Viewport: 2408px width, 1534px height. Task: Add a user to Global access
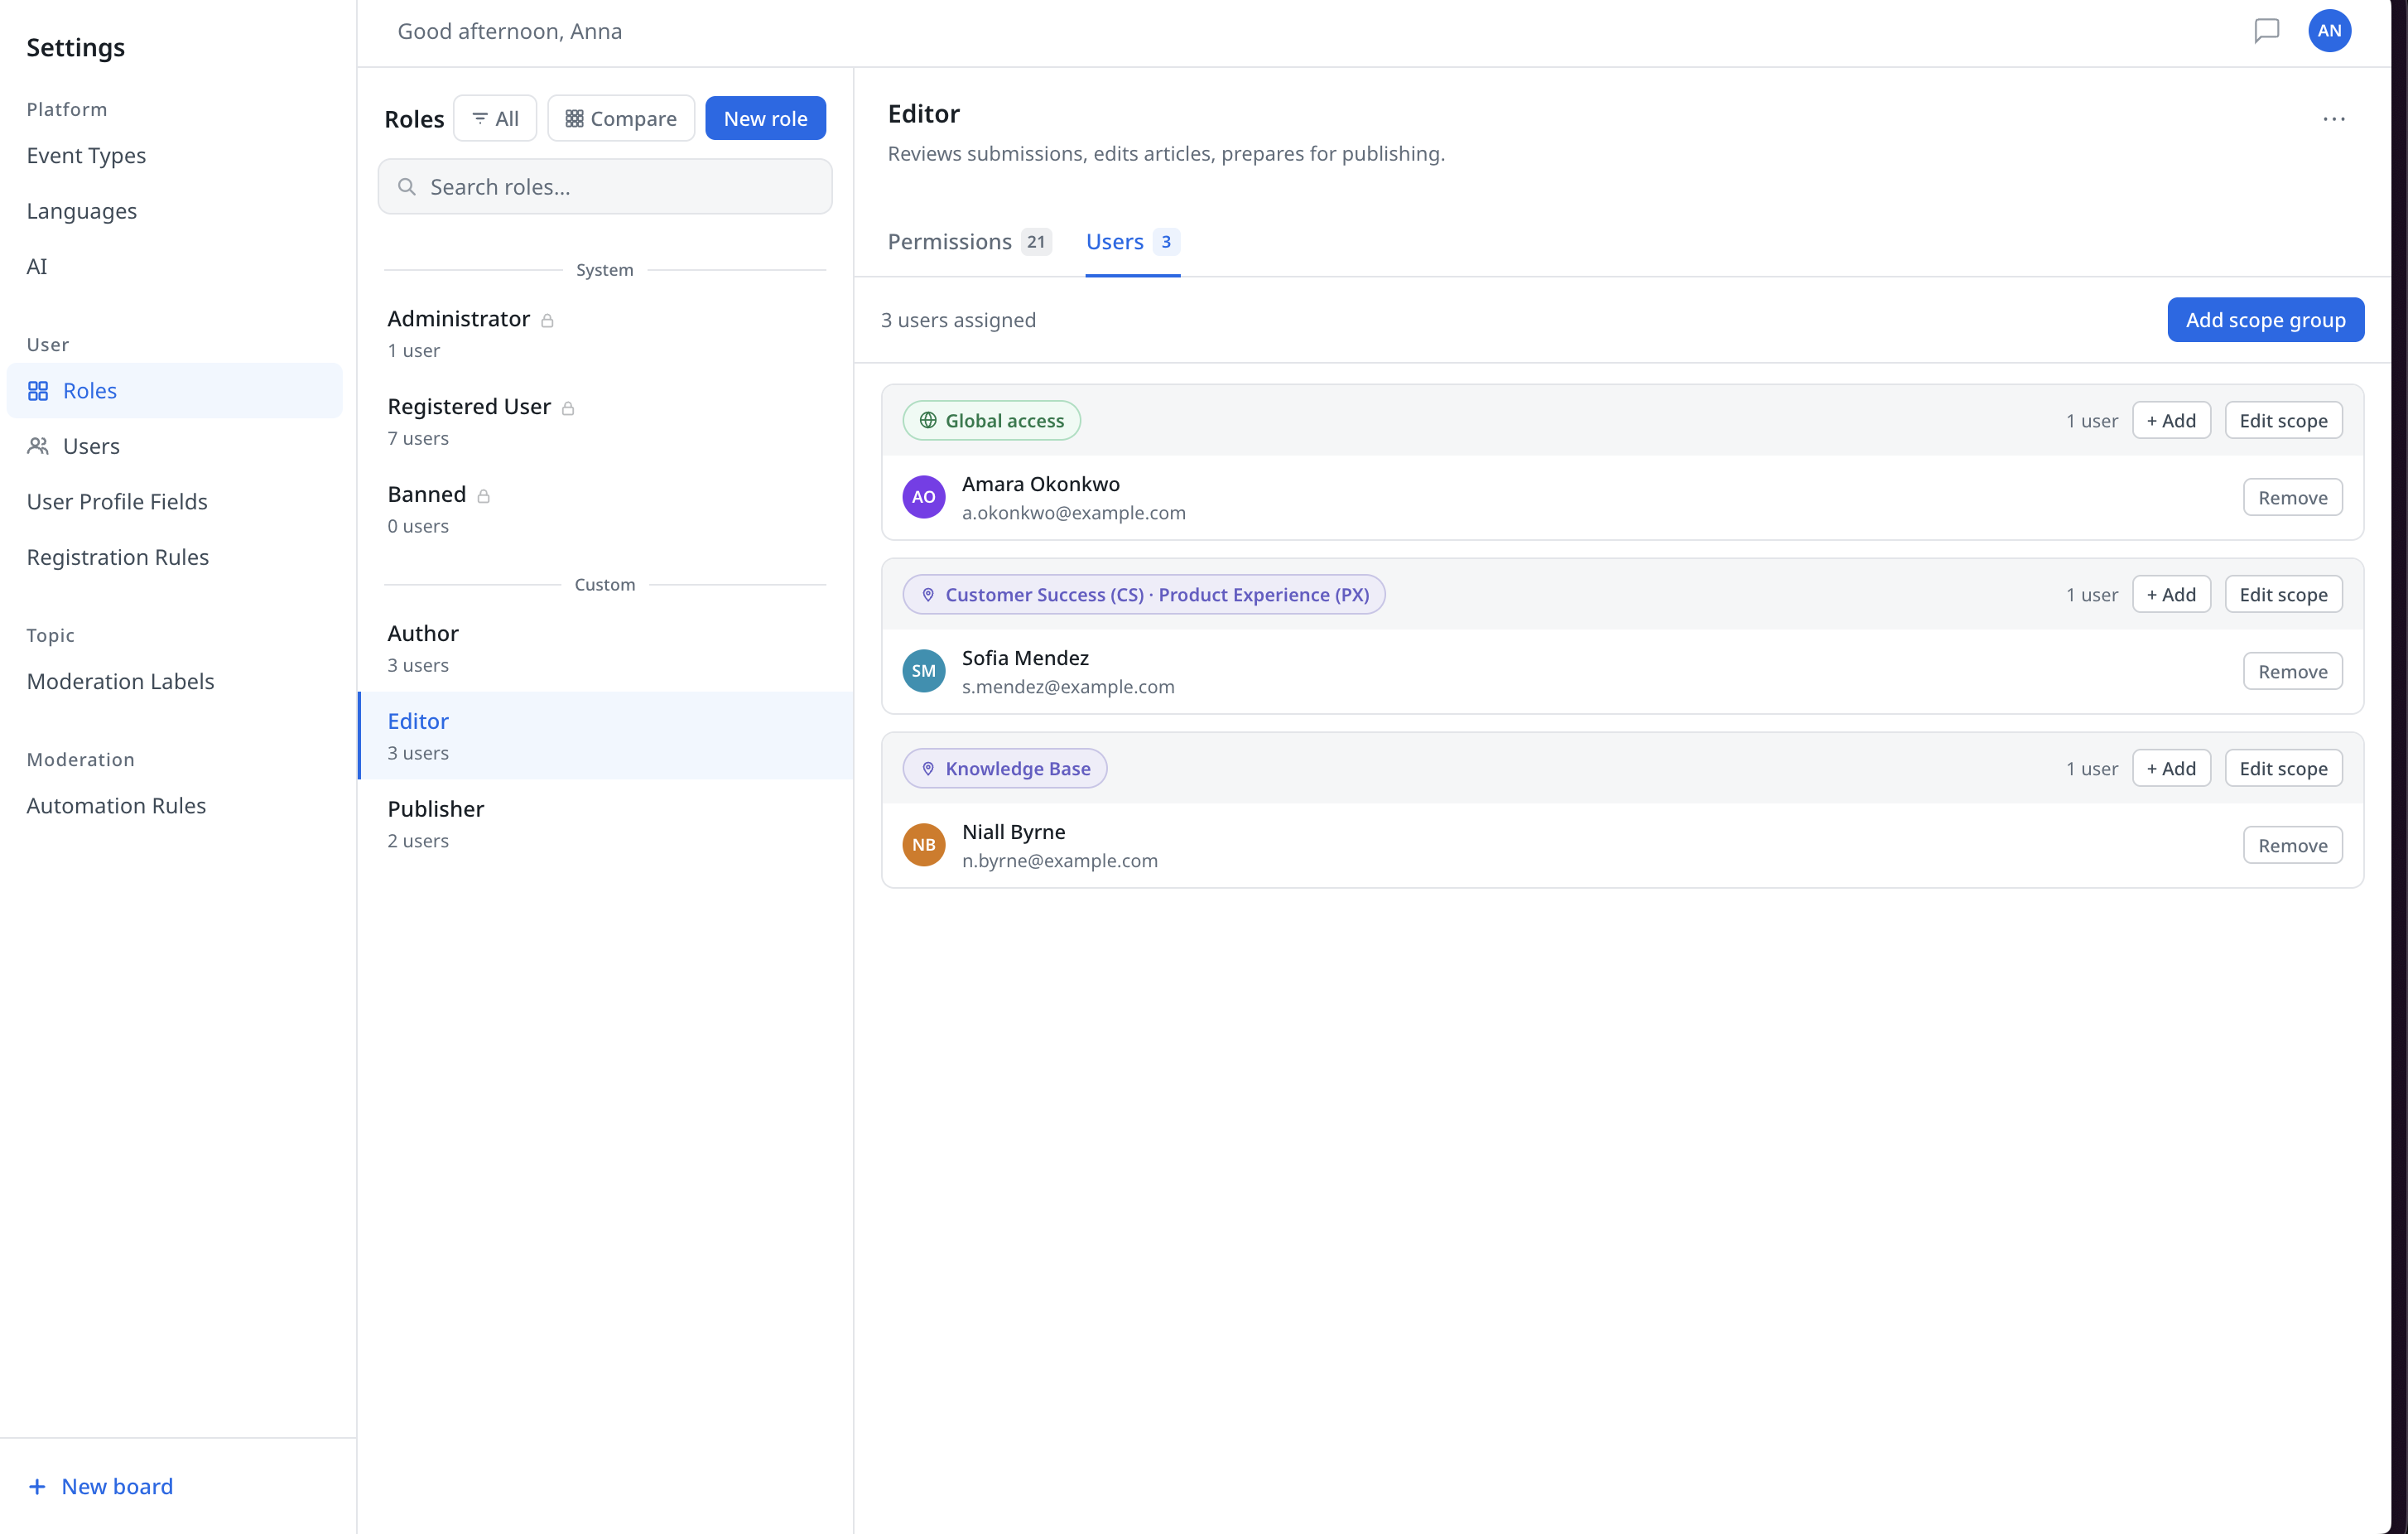(2171, 421)
